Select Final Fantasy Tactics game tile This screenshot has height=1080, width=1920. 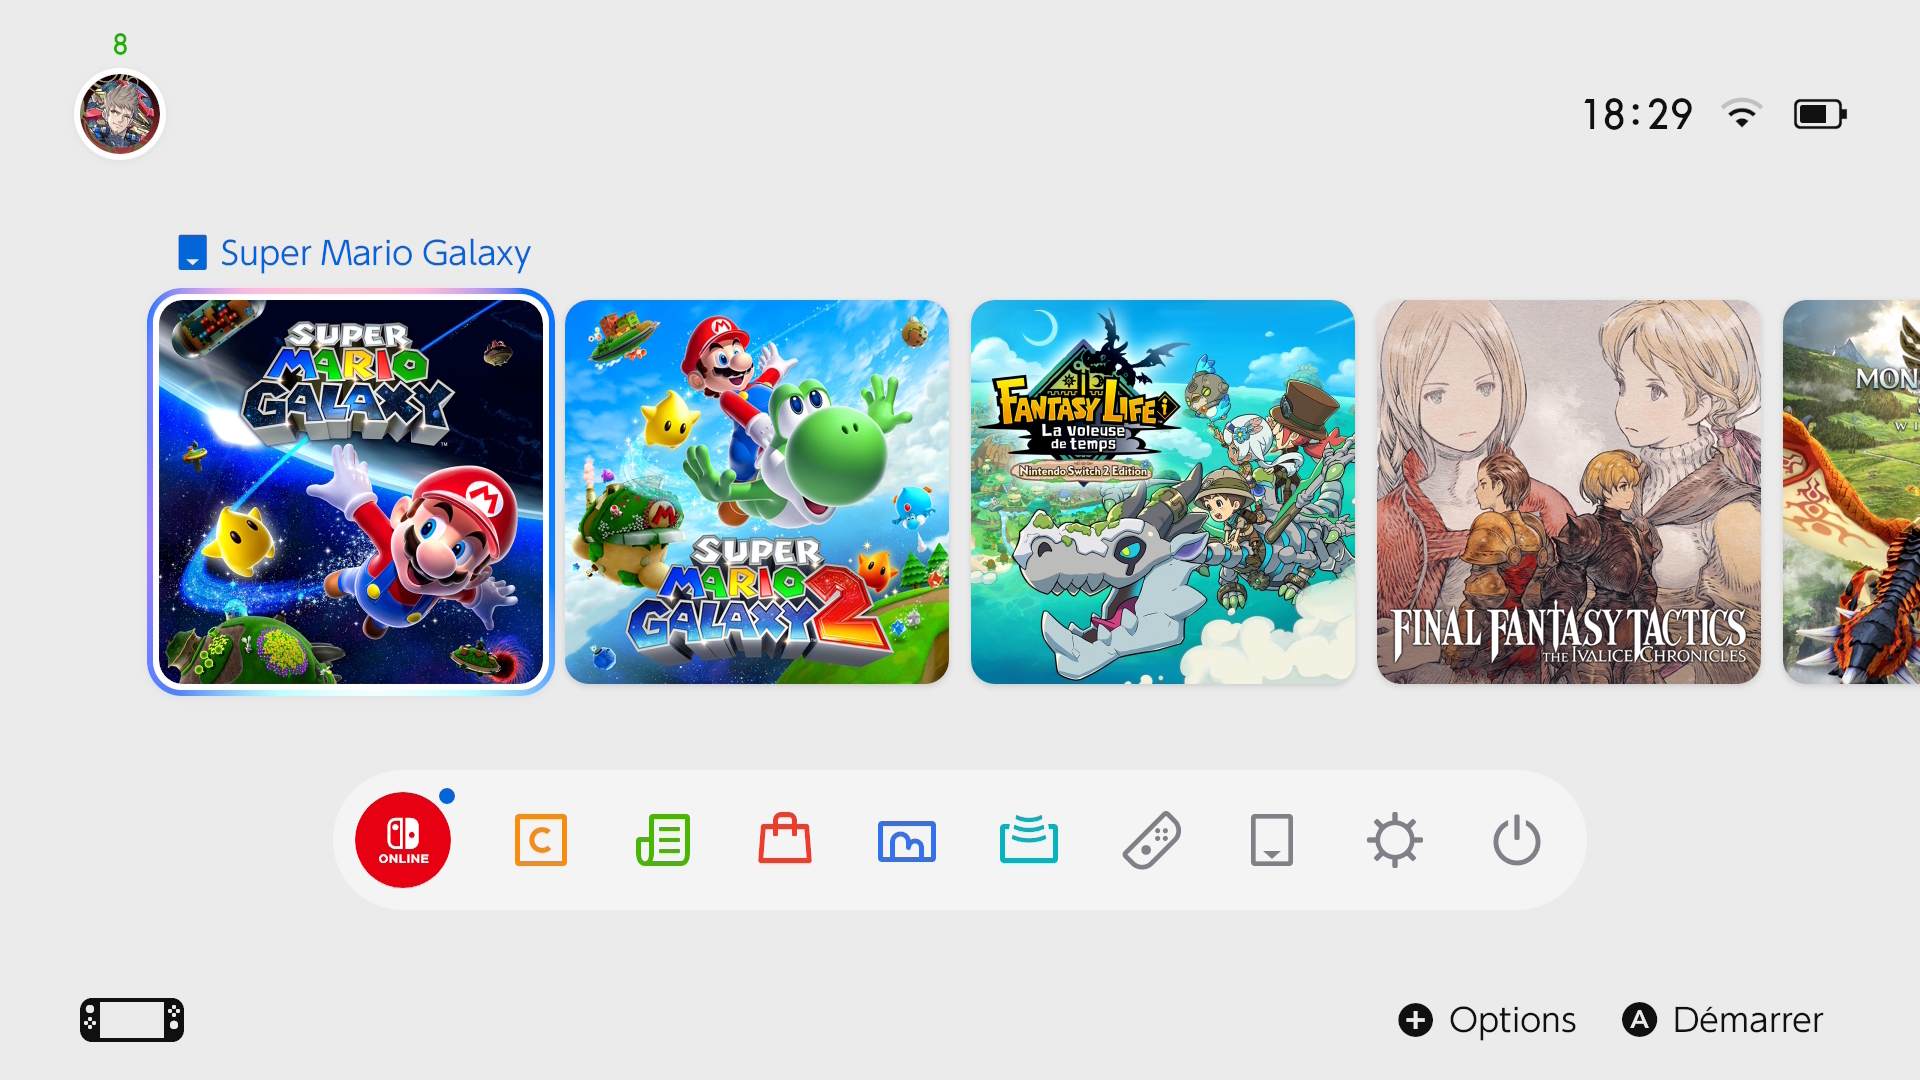pyautogui.click(x=1569, y=492)
